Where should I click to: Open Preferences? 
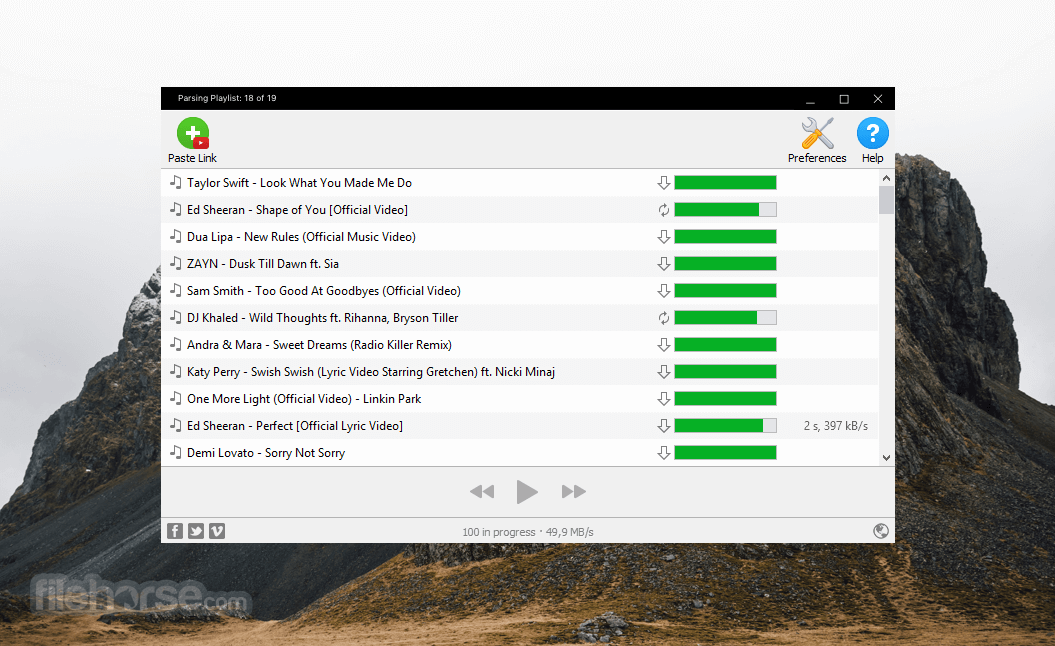pyautogui.click(x=816, y=134)
